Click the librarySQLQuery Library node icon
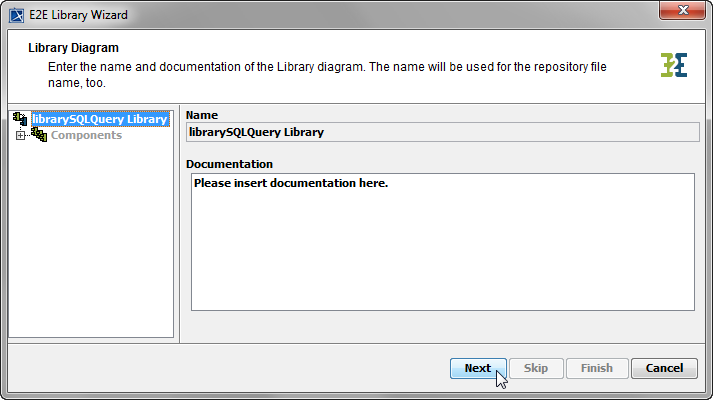The width and height of the screenshot is (713, 400). [x=21, y=119]
